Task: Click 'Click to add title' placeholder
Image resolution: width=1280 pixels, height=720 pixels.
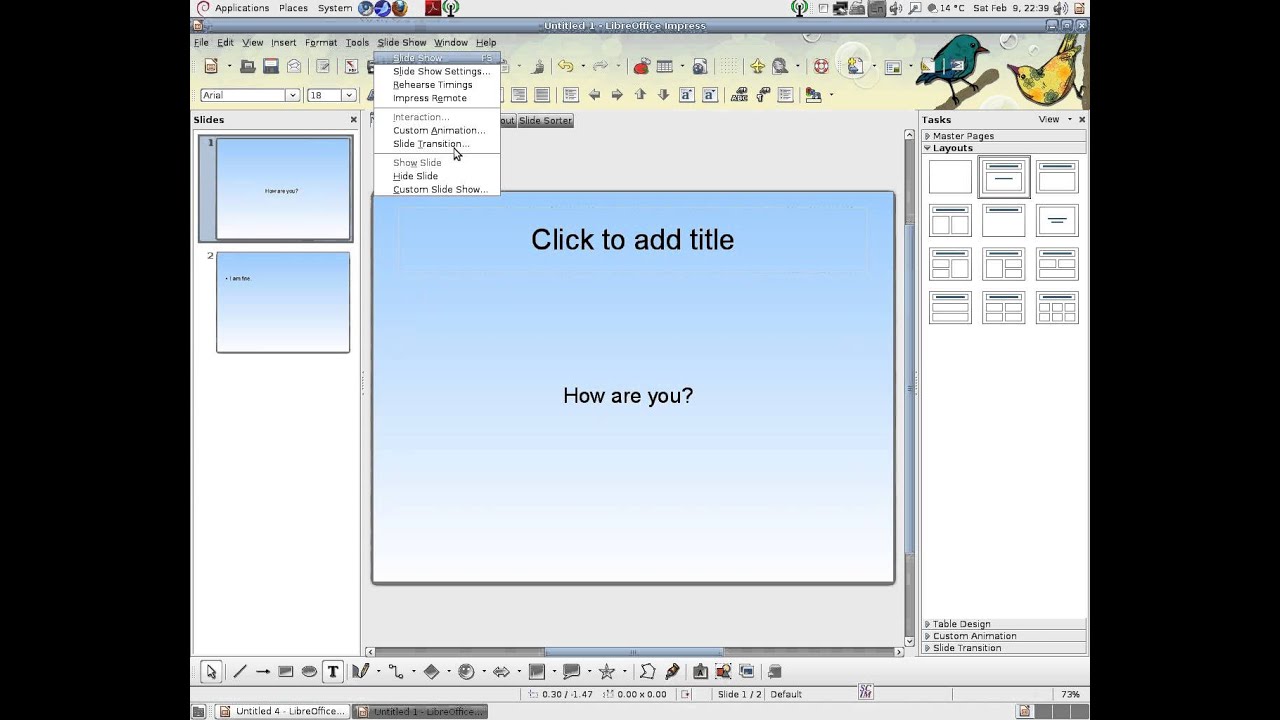Action: pyautogui.click(x=632, y=240)
